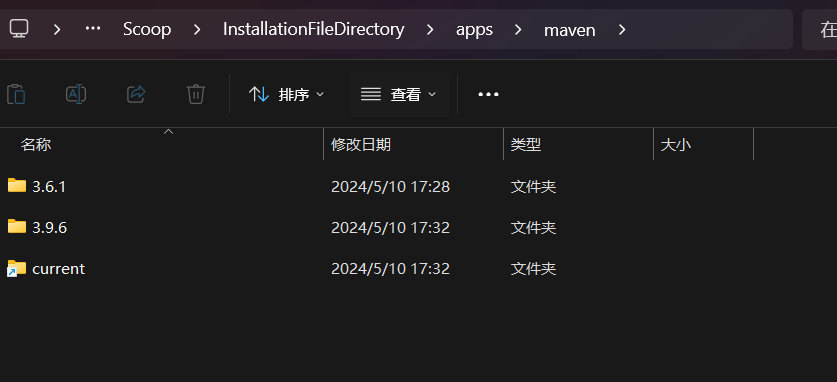Expand chevron after InstallationFileDirectory
This screenshot has width=837, height=382.
coord(430,29)
